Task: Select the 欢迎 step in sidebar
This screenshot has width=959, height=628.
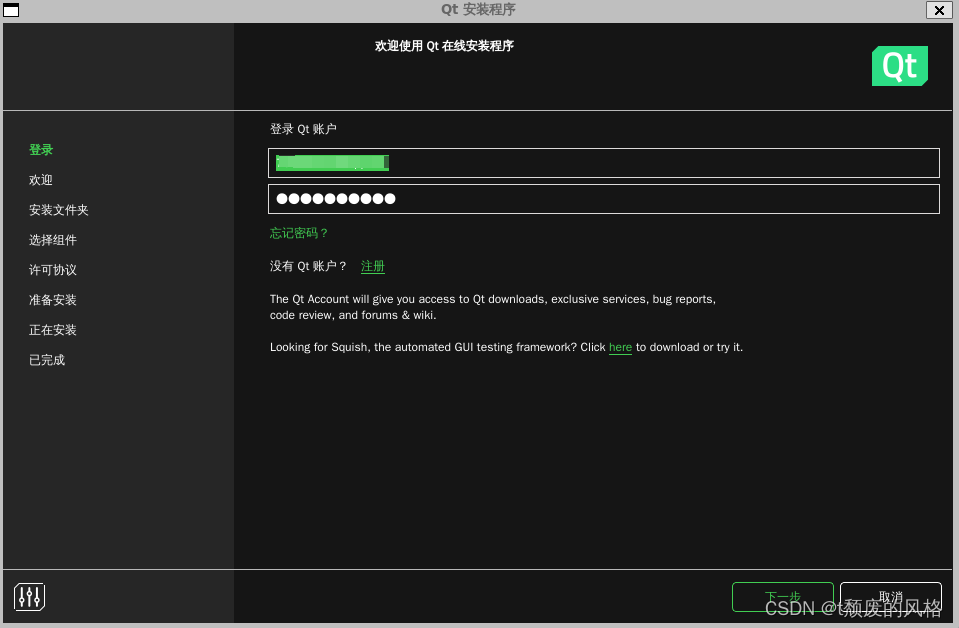Action: tap(41, 180)
